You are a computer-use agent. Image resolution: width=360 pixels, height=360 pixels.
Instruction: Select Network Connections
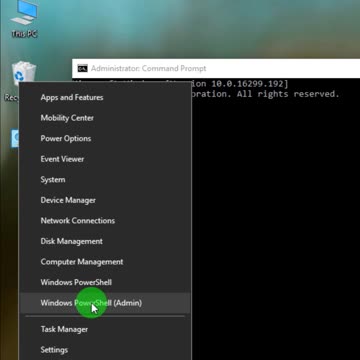(x=105, y=221)
